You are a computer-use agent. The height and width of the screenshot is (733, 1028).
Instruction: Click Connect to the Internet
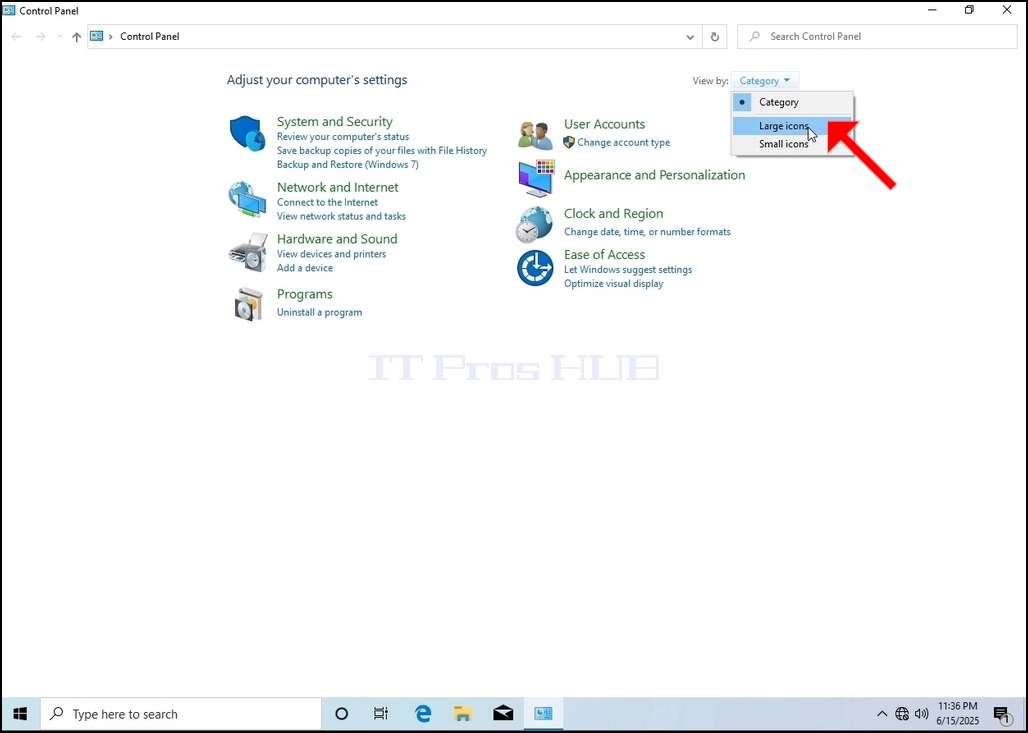(x=327, y=202)
